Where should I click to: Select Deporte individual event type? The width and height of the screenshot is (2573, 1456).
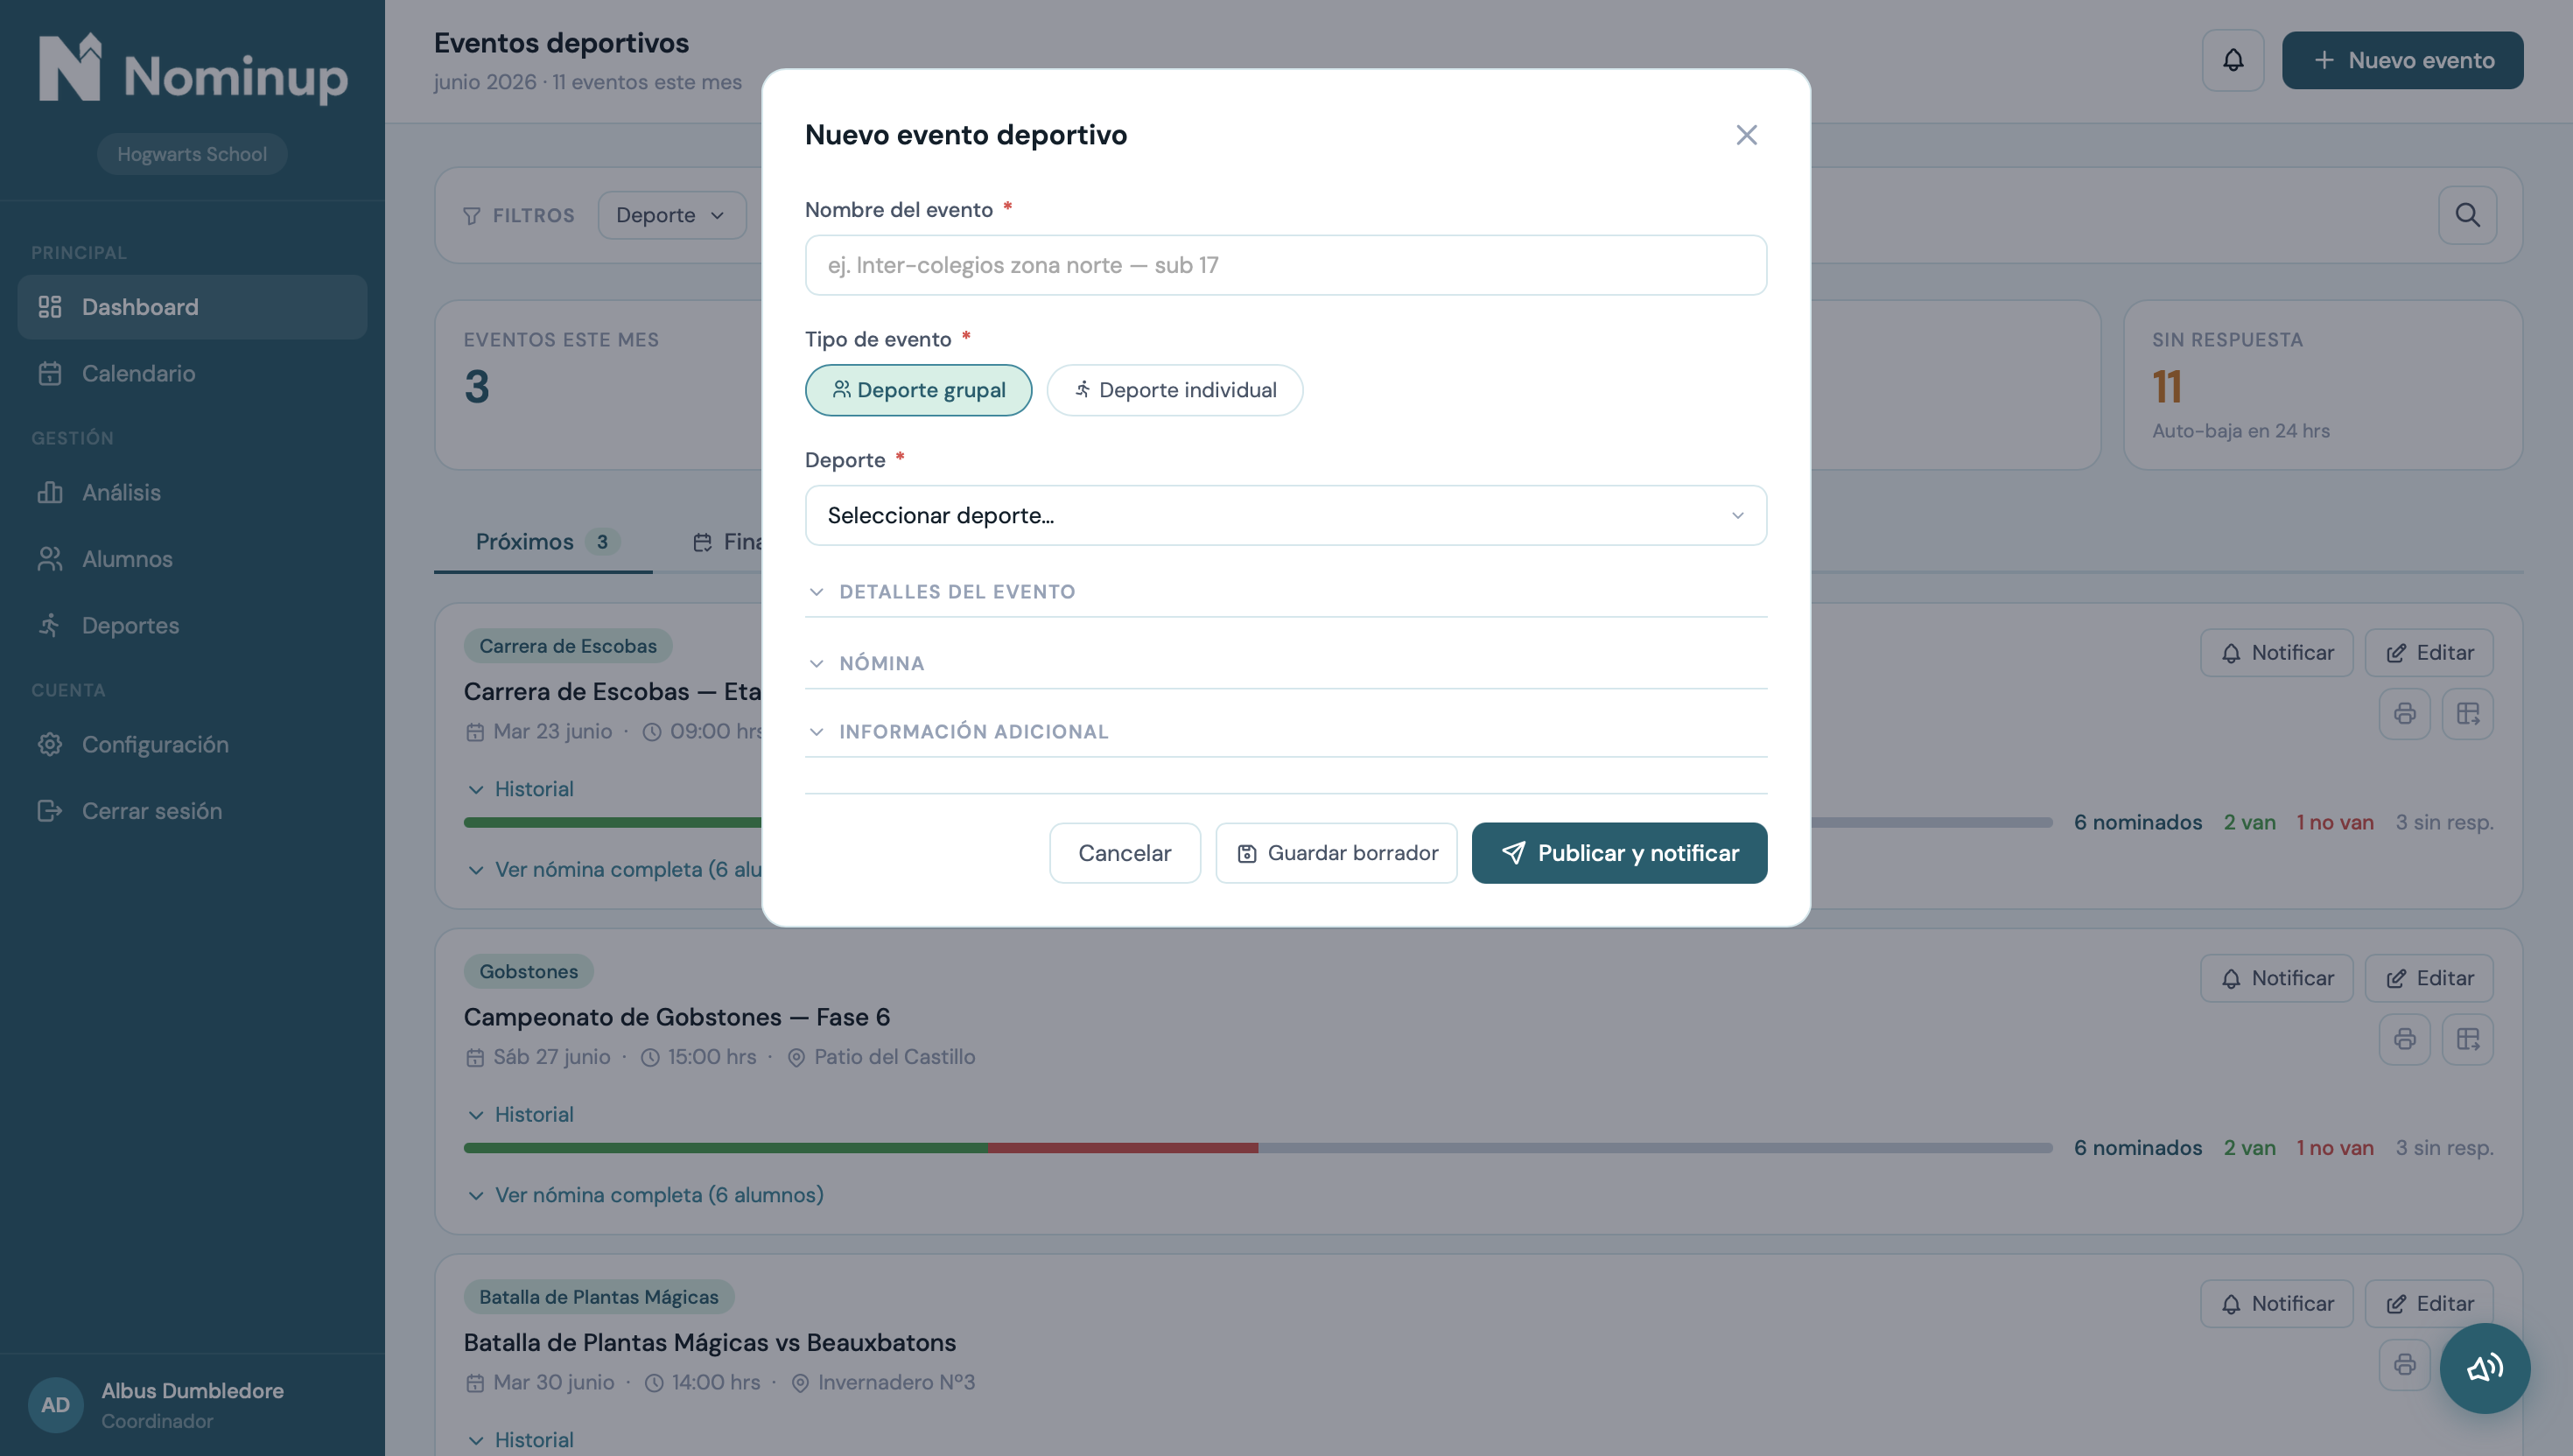(x=1174, y=390)
